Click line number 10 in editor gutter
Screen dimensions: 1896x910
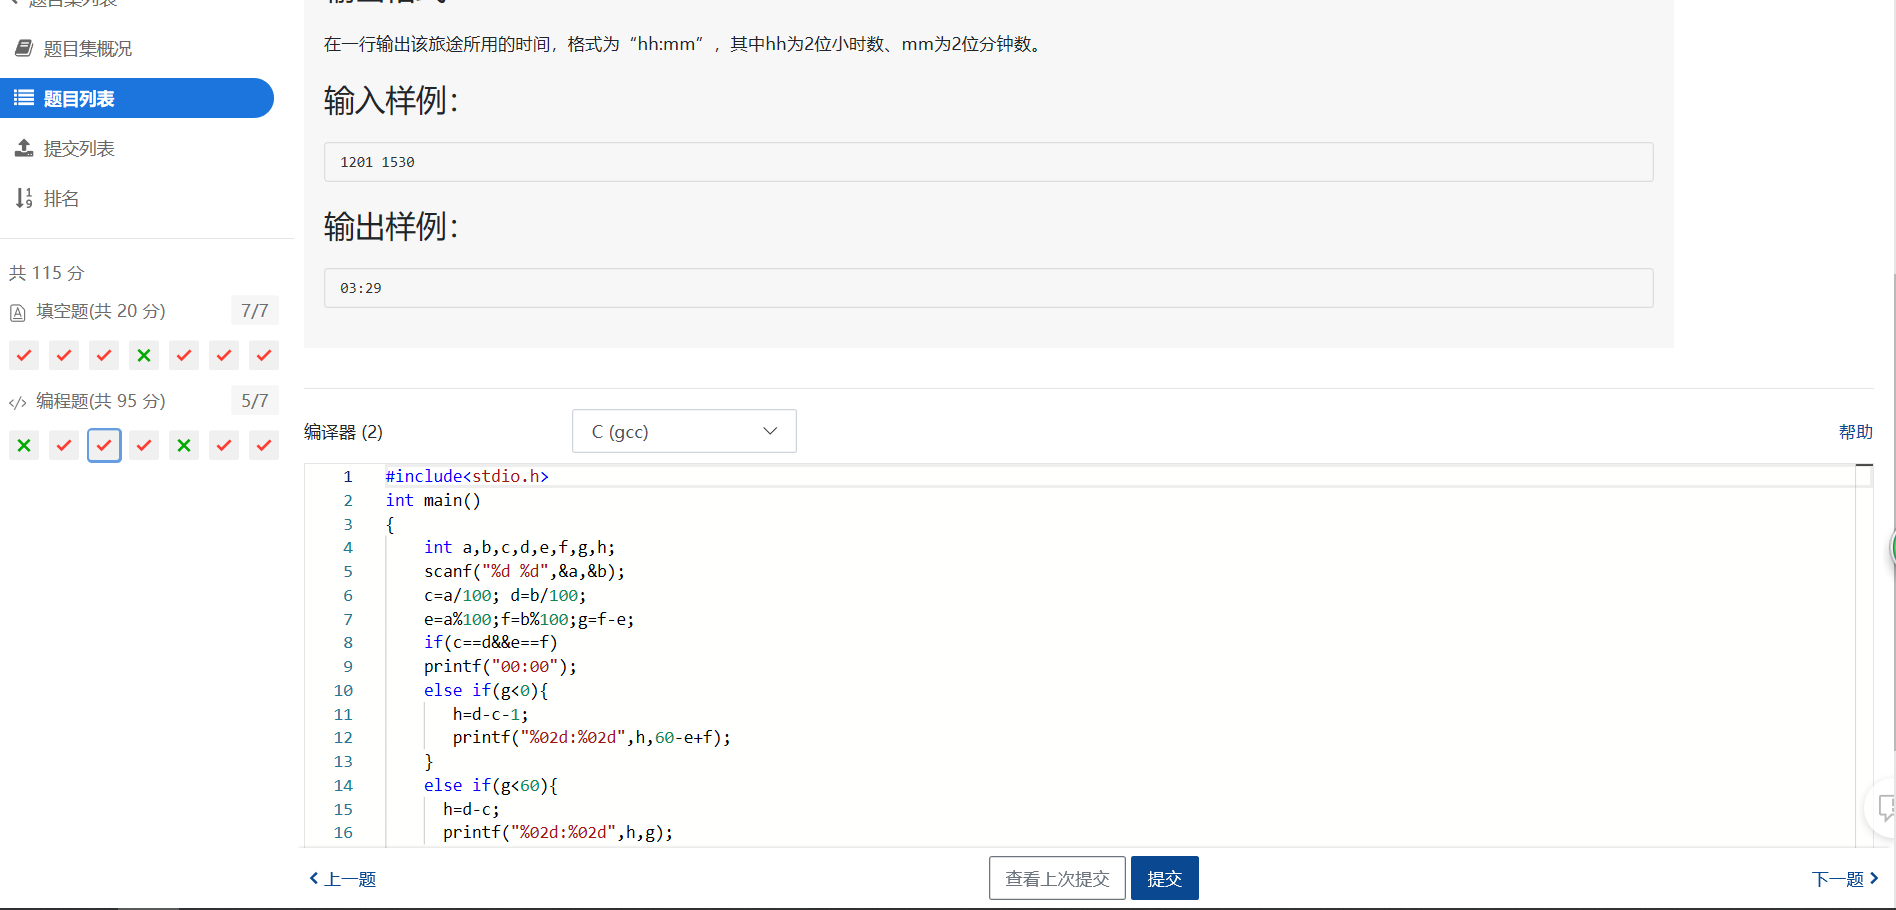343,690
